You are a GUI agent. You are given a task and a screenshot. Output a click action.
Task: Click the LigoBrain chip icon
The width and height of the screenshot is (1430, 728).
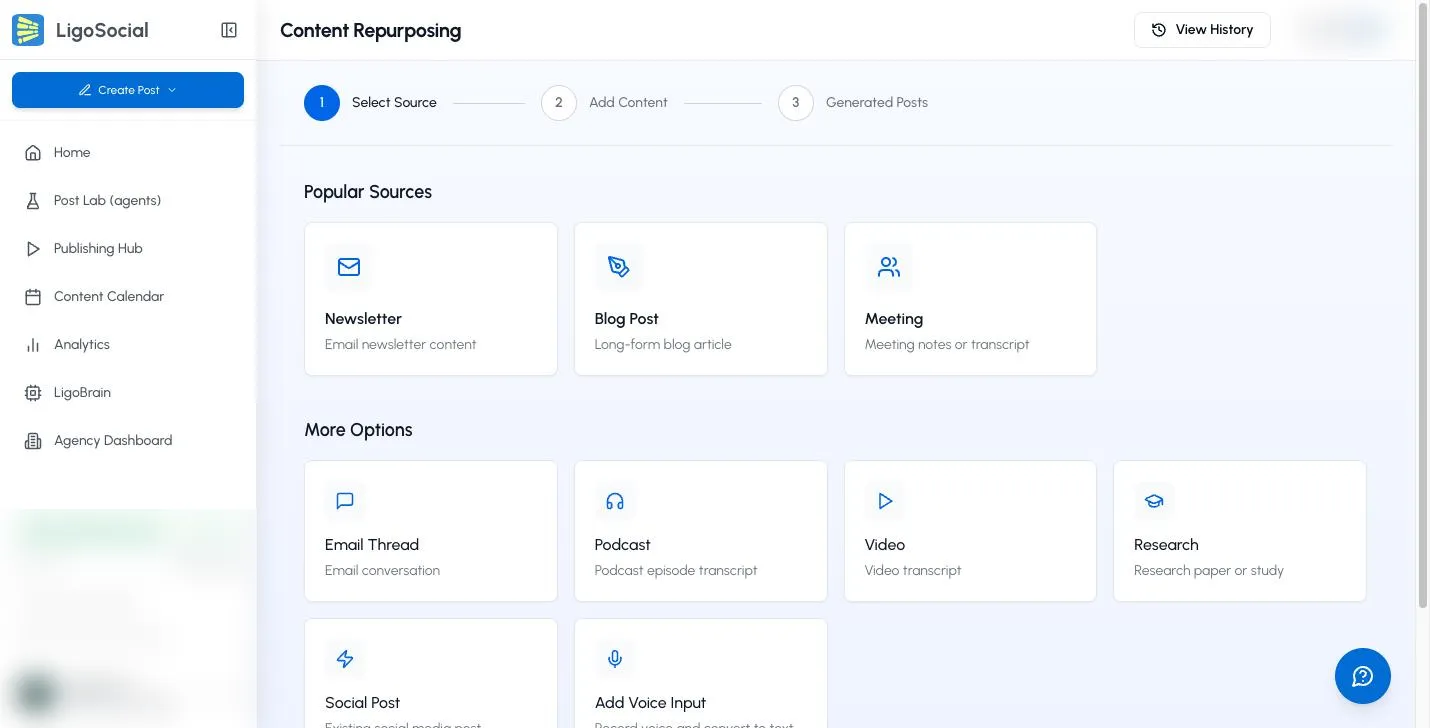point(33,393)
